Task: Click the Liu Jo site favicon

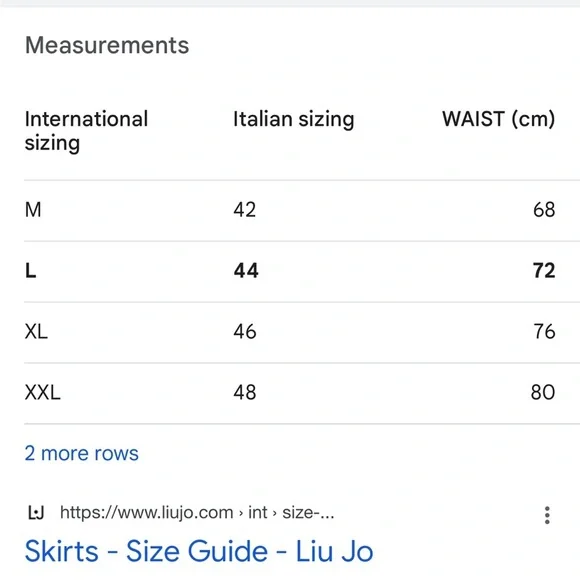Action: pos(36,513)
